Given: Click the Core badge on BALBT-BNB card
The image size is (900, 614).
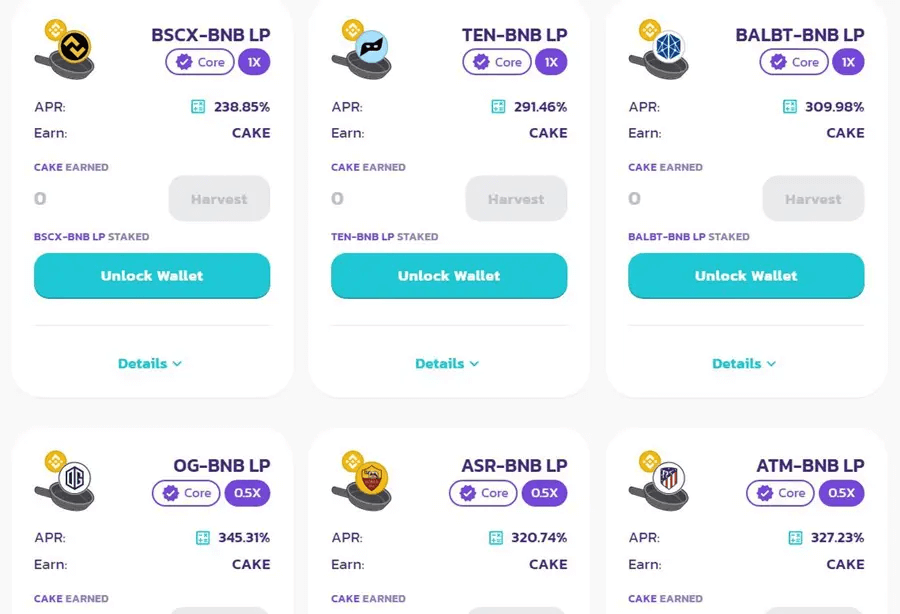Looking at the screenshot, I should pyautogui.click(x=793, y=62).
